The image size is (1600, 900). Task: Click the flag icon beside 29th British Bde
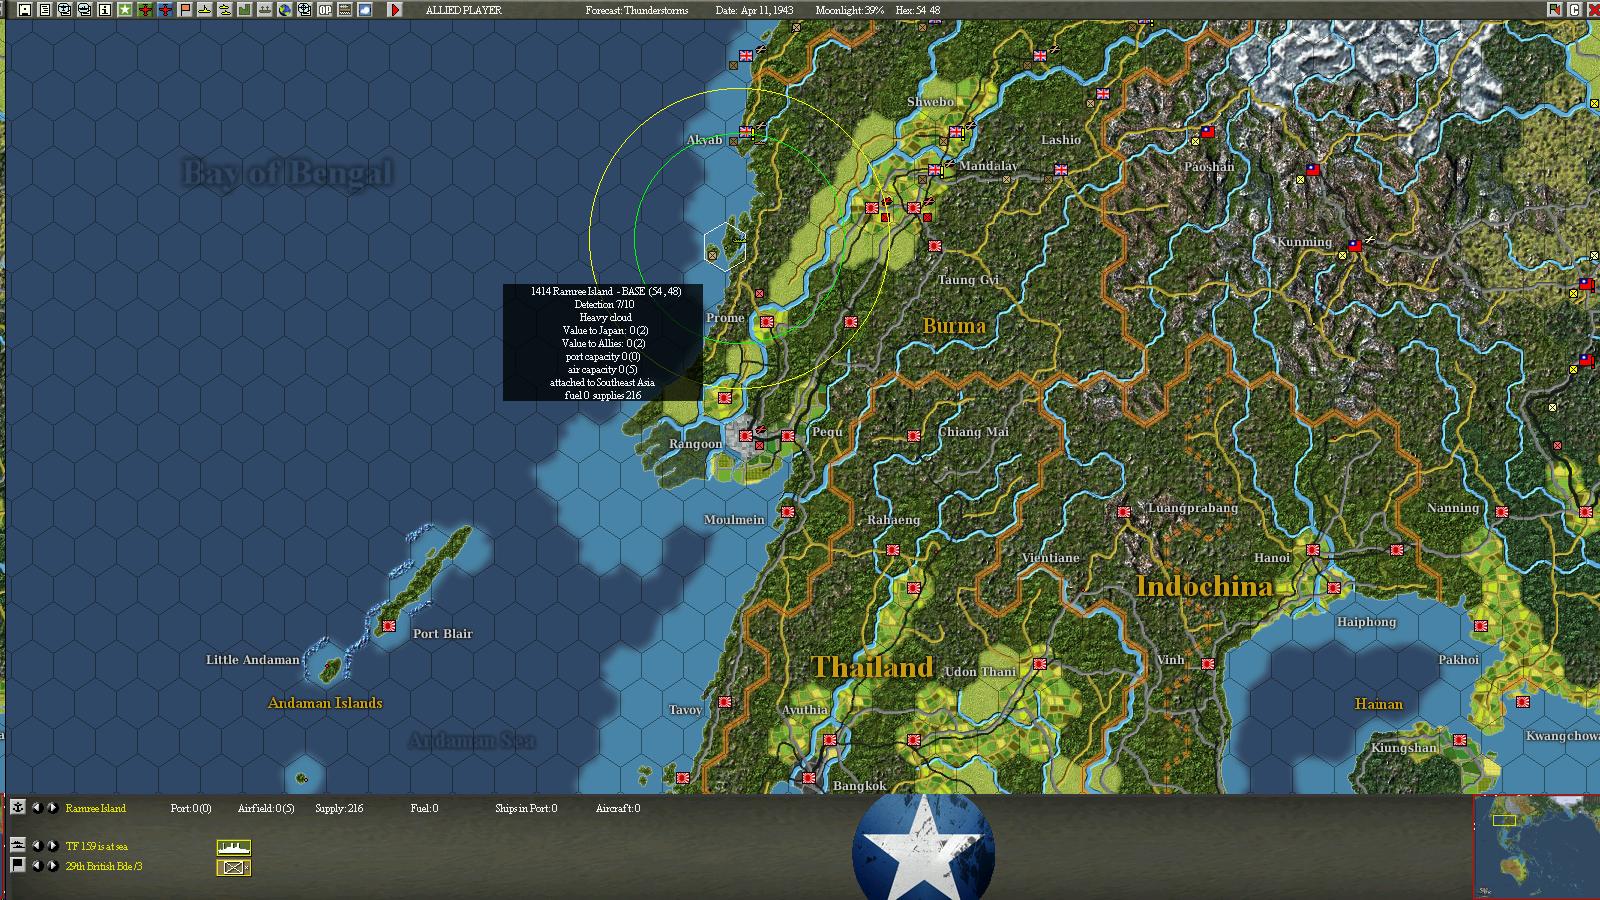click(18, 865)
